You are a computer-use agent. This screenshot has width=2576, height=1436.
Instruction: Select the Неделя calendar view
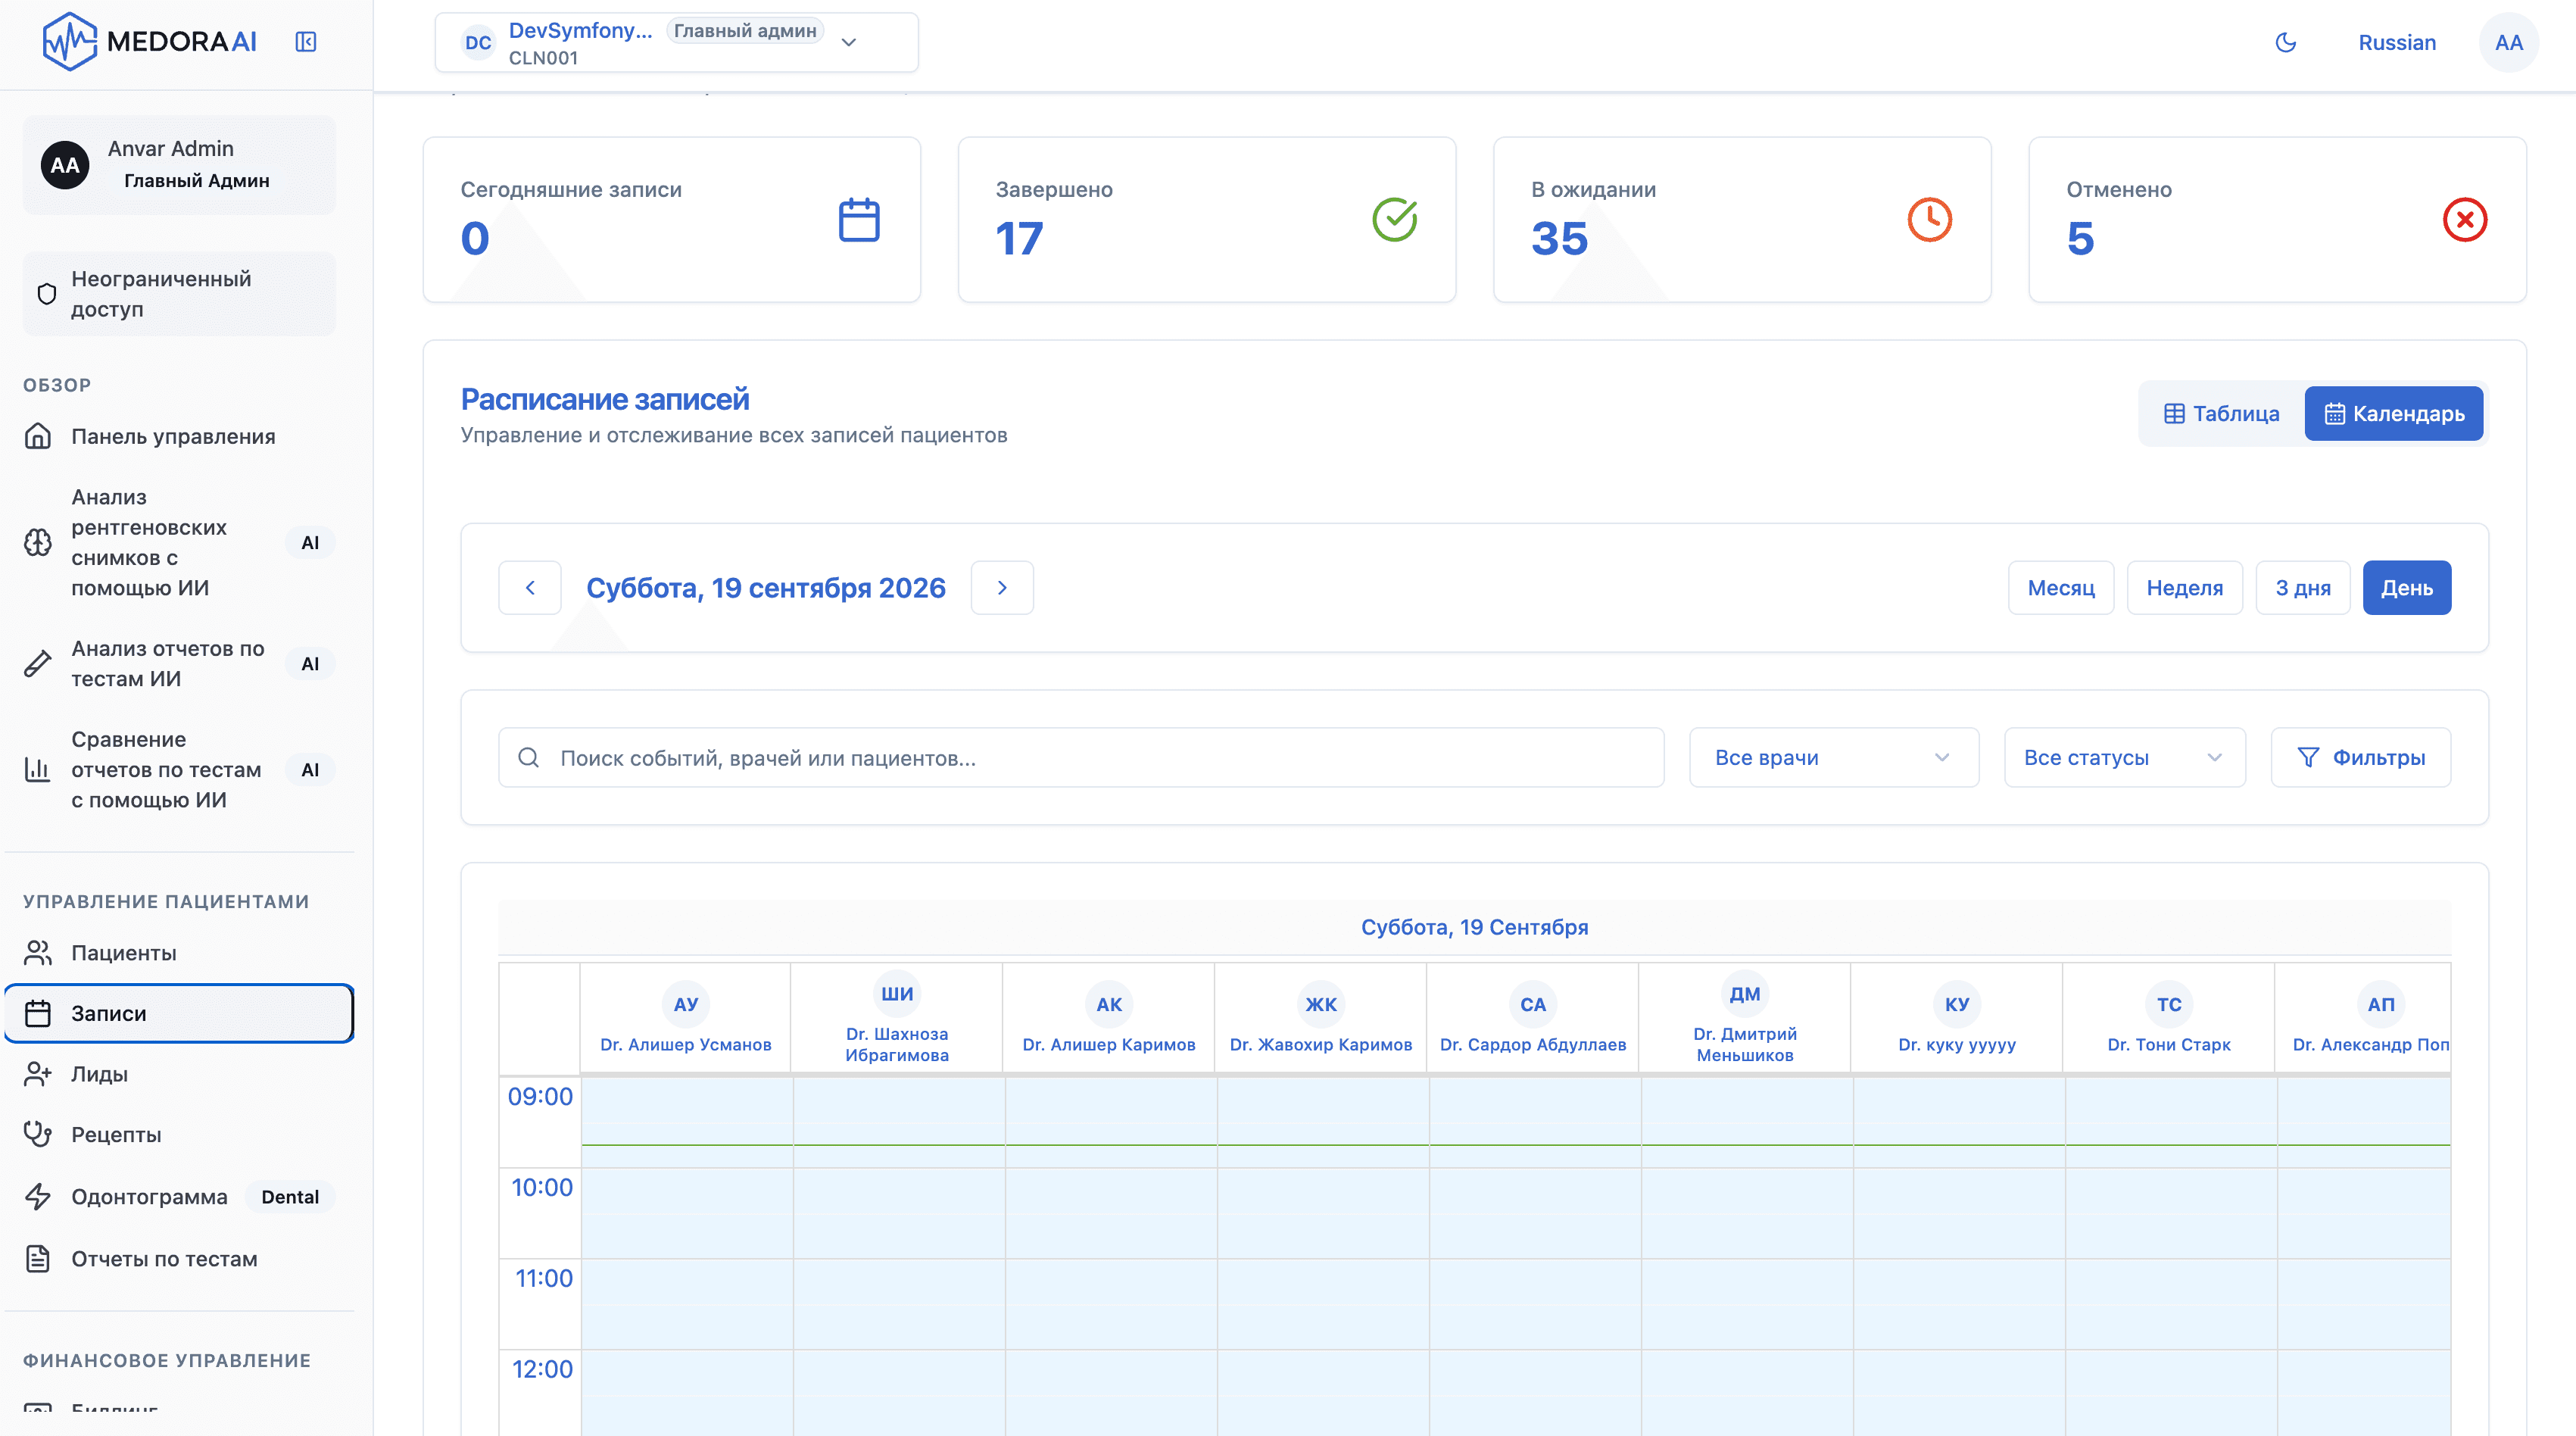(x=2184, y=588)
